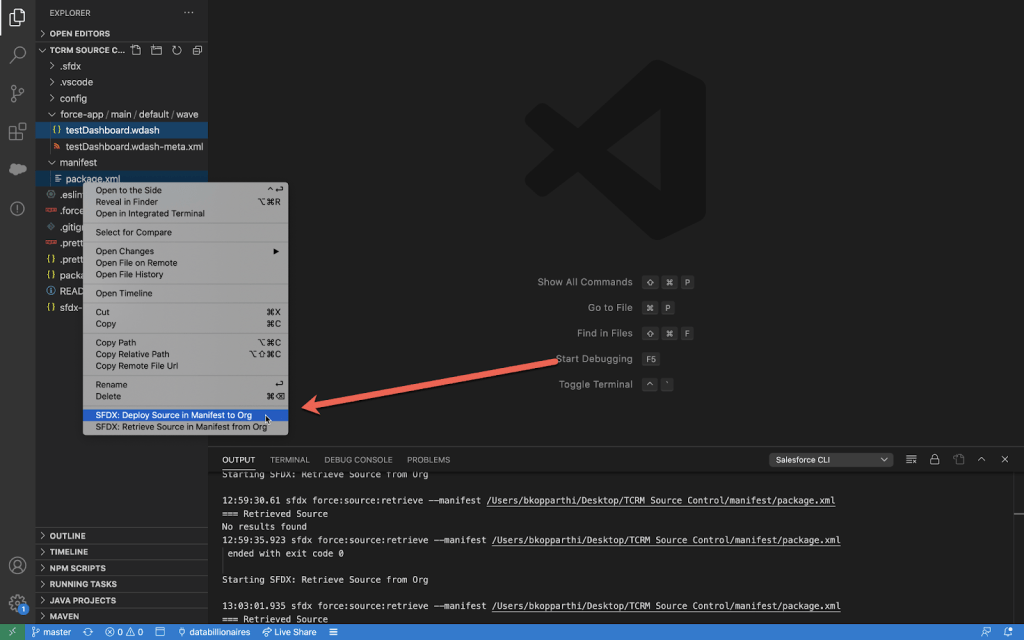
Task: Refresh the explorer file tree
Action: coord(177,50)
